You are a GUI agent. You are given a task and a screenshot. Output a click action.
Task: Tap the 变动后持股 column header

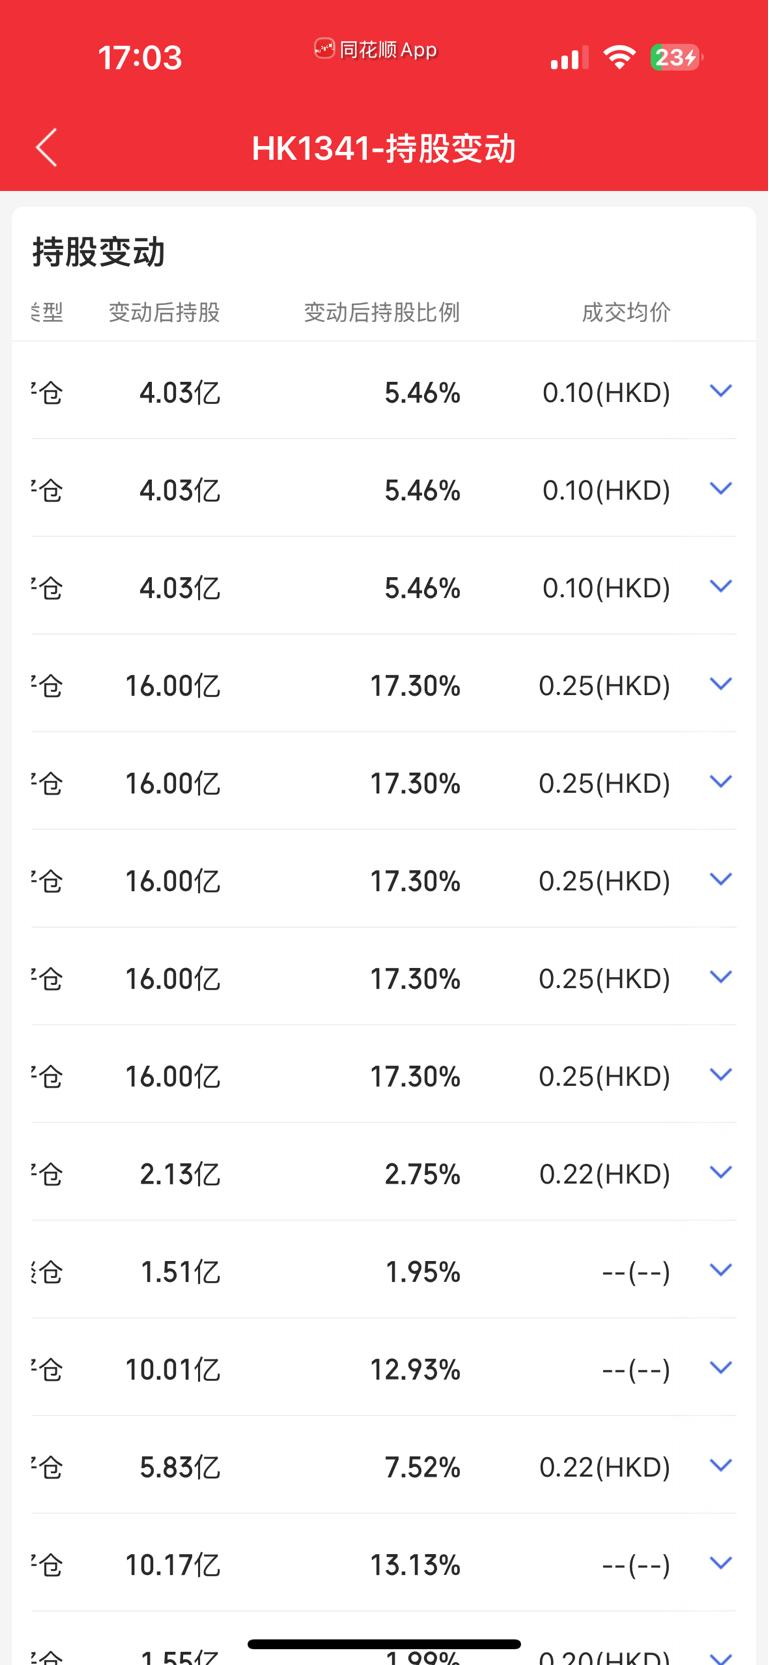164,312
